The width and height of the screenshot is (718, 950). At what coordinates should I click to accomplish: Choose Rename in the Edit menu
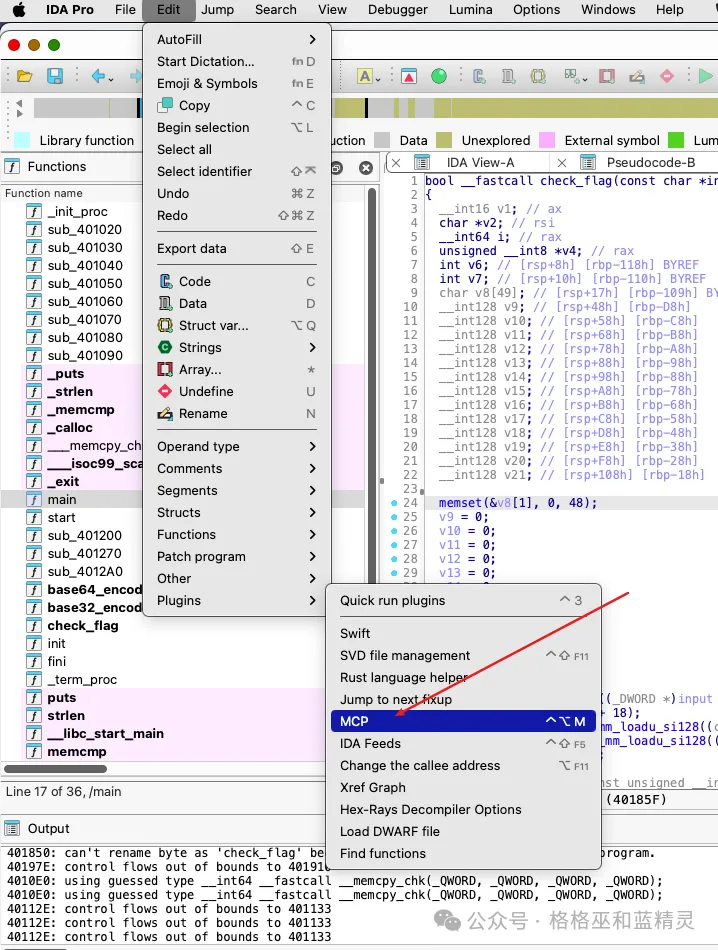[x=236, y=414]
